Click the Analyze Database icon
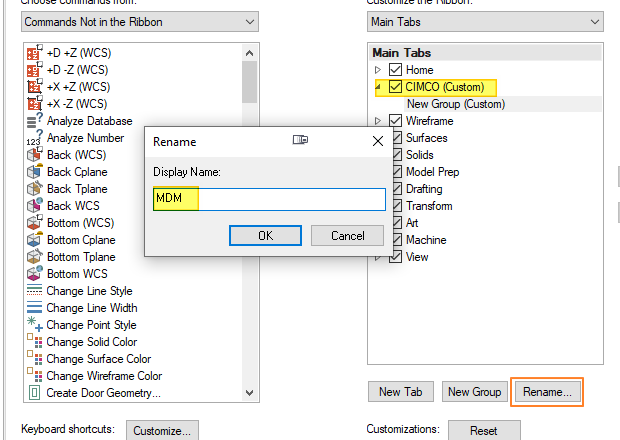The width and height of the screenshot is (620, 440). point(34,121)
